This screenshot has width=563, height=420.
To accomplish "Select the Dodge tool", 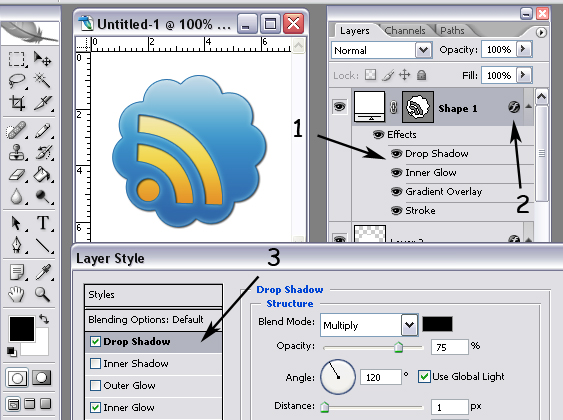I will [x=42, y=196].
